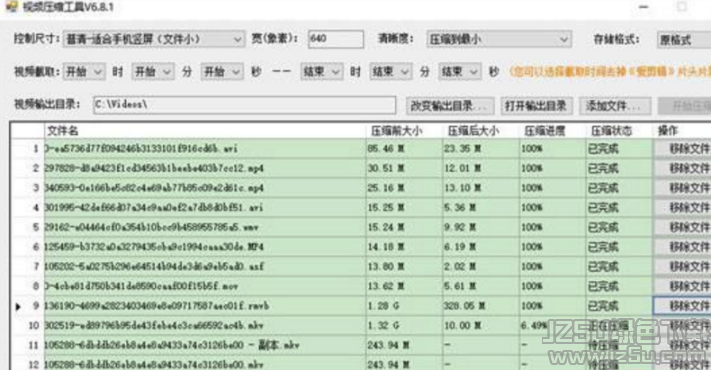Click the 文件名 column header
The width and height of the screenshot is (712, 370).
(x=205, y=131)
